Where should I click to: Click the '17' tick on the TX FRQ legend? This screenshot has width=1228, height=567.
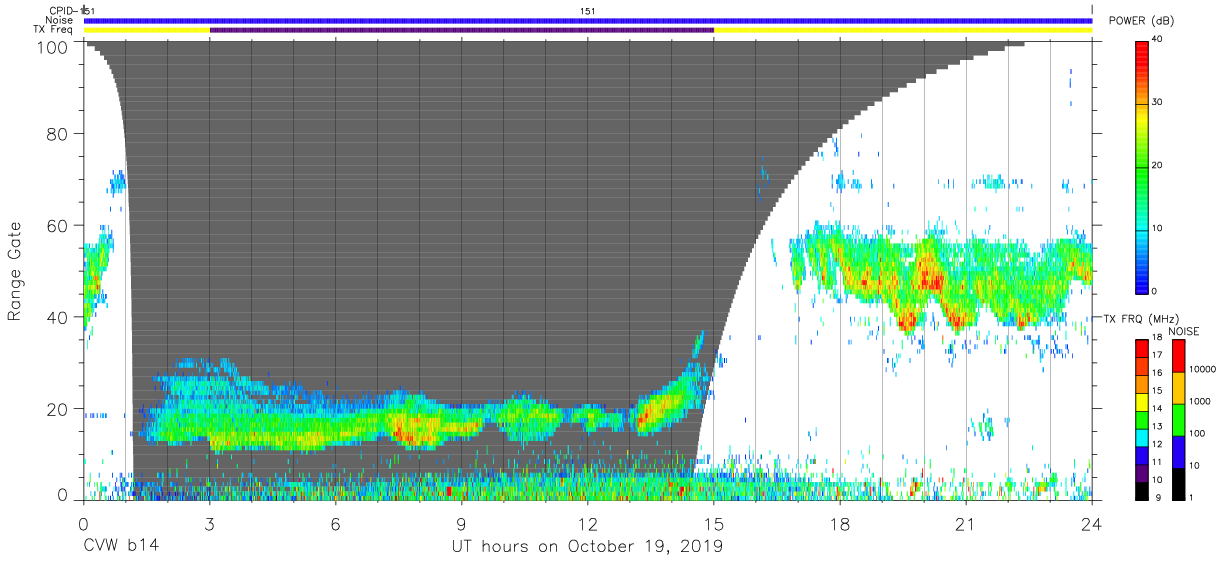tap(1157, 355)
